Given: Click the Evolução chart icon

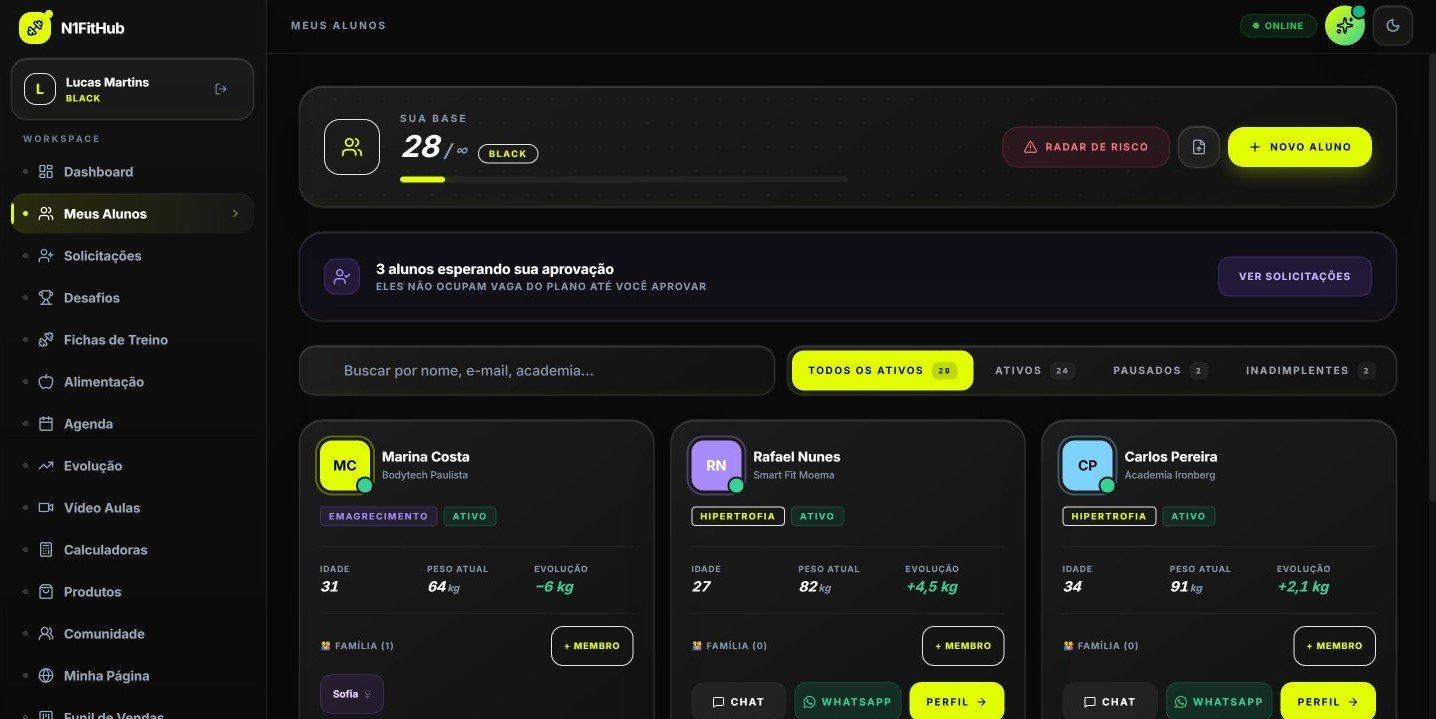Looking at the screenshot, I should (x=46, y=466).
